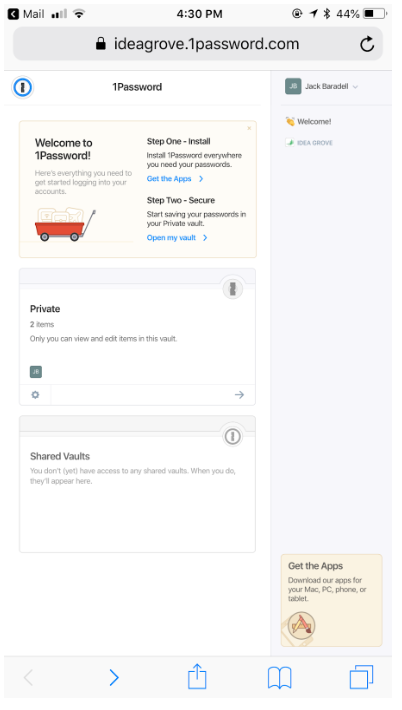Reload the page with the refresh icon
402x710 pixels.
tap(367, 44)
